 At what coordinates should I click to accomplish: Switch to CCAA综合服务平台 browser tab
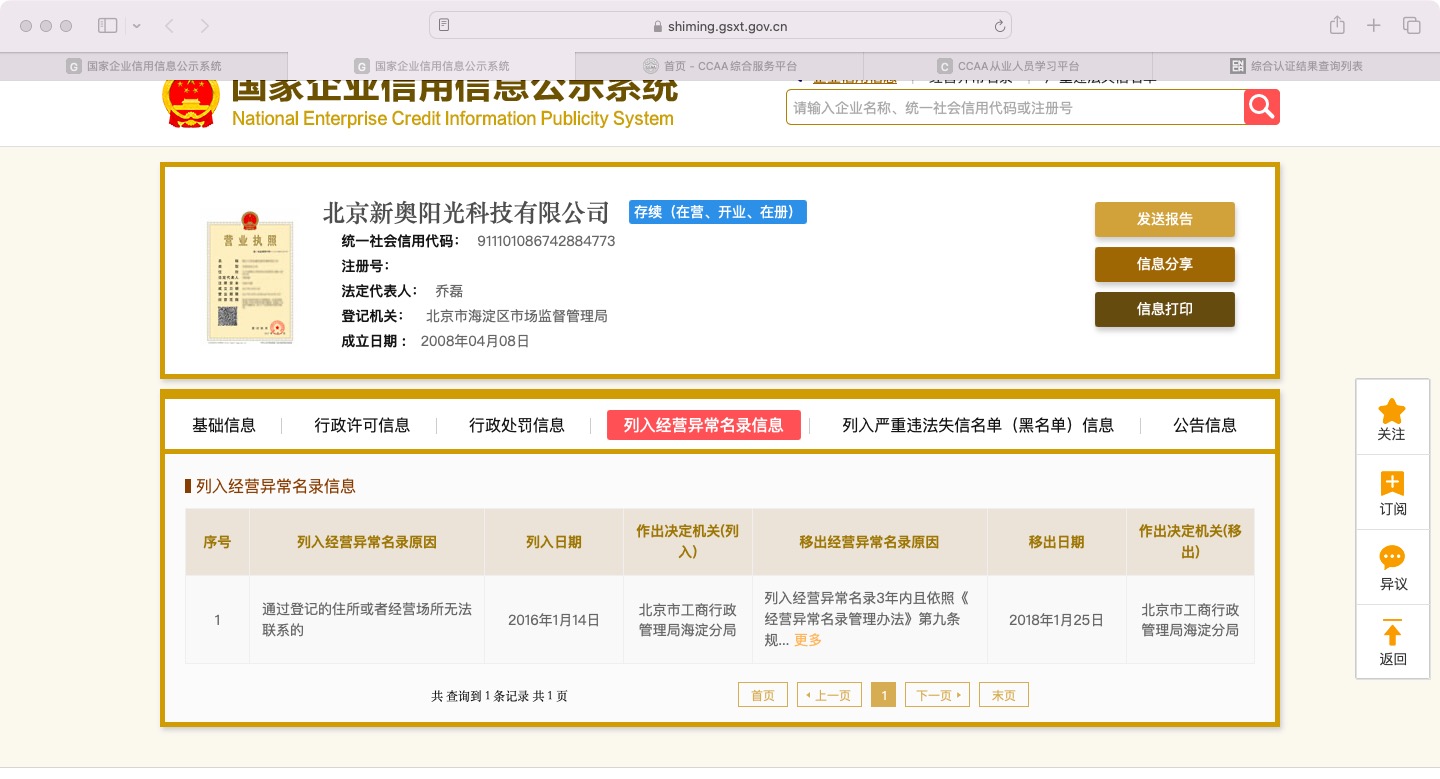tap(720, 66)
